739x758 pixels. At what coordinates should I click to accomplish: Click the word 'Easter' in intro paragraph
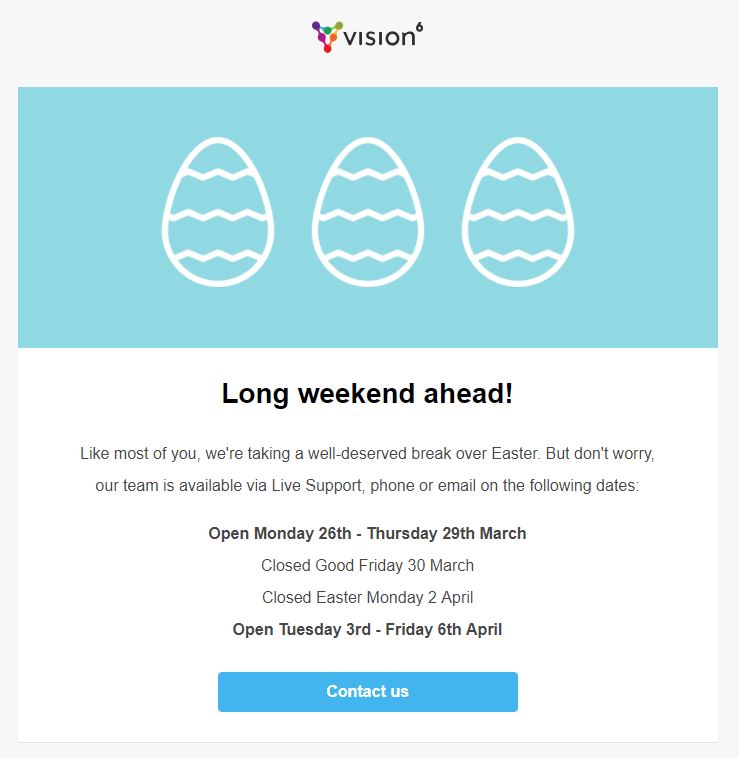pyautogui.click(x=514, y=453)
